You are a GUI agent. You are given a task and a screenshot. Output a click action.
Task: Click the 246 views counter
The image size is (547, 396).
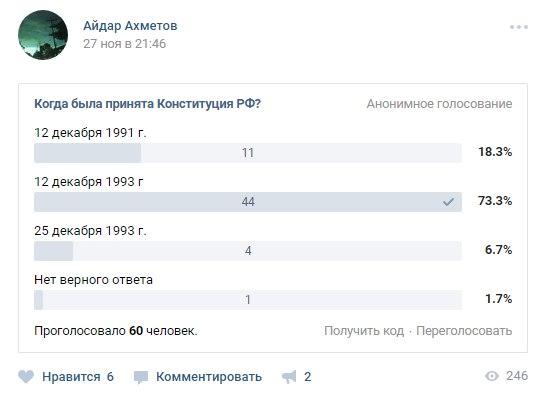tap(517, 376)
